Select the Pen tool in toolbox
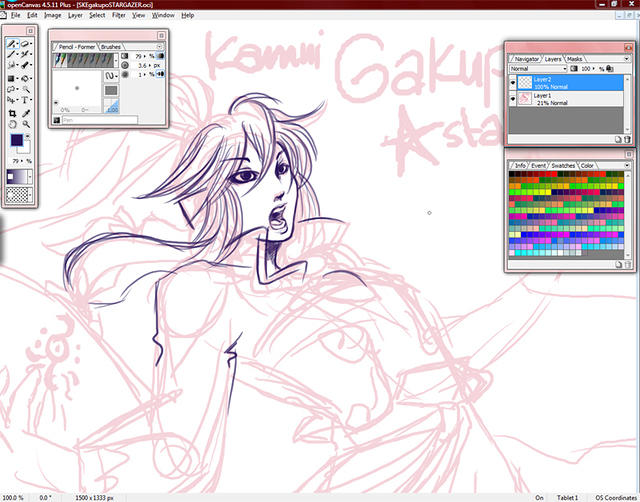 (11, 44)
